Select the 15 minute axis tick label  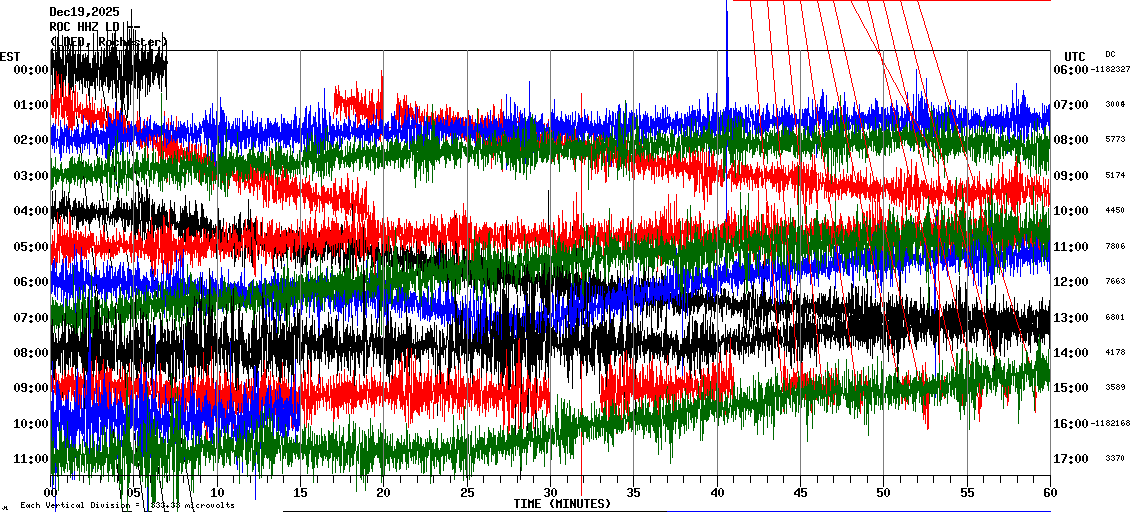300,492
